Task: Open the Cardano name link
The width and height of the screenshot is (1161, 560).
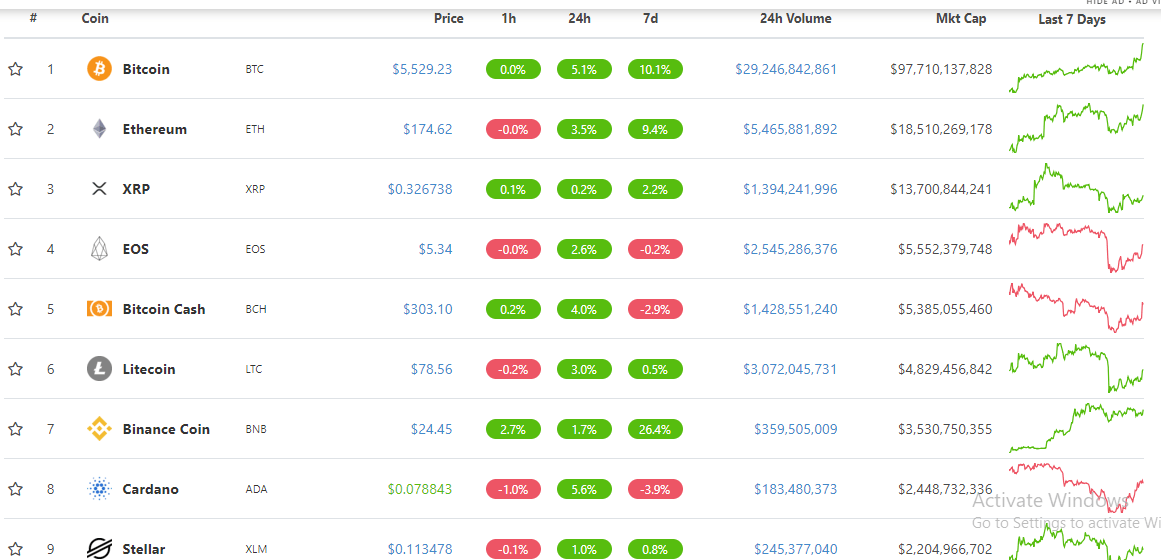Action: (x=150, y=489)
